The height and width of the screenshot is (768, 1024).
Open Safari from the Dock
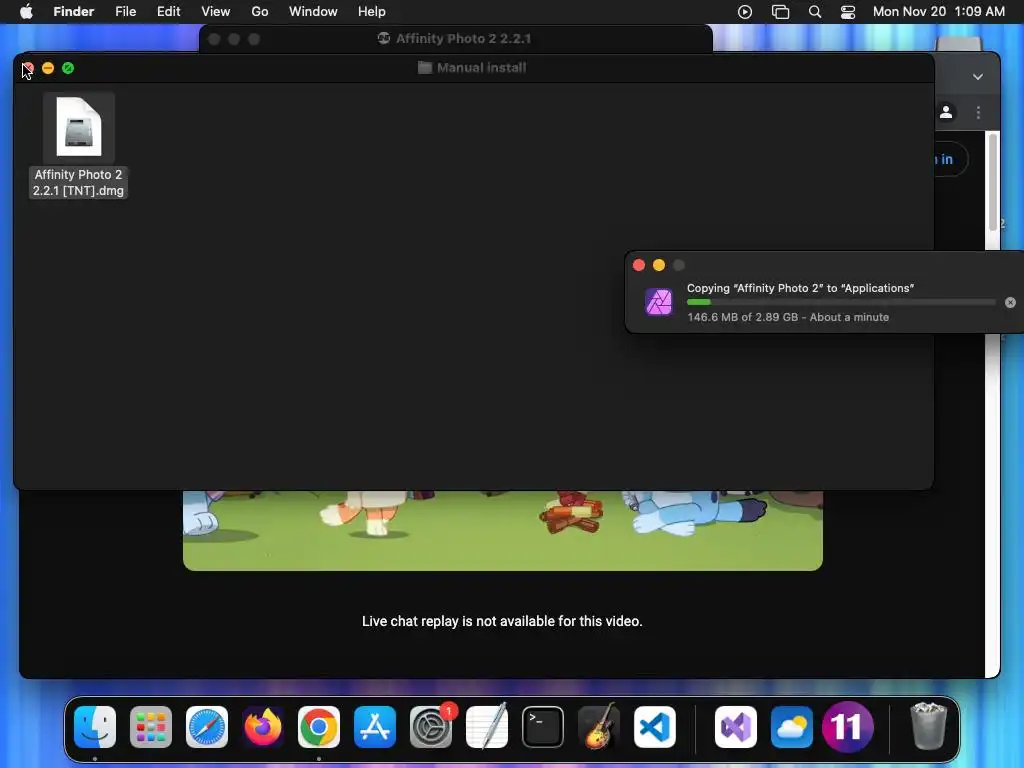coord(207,726)
